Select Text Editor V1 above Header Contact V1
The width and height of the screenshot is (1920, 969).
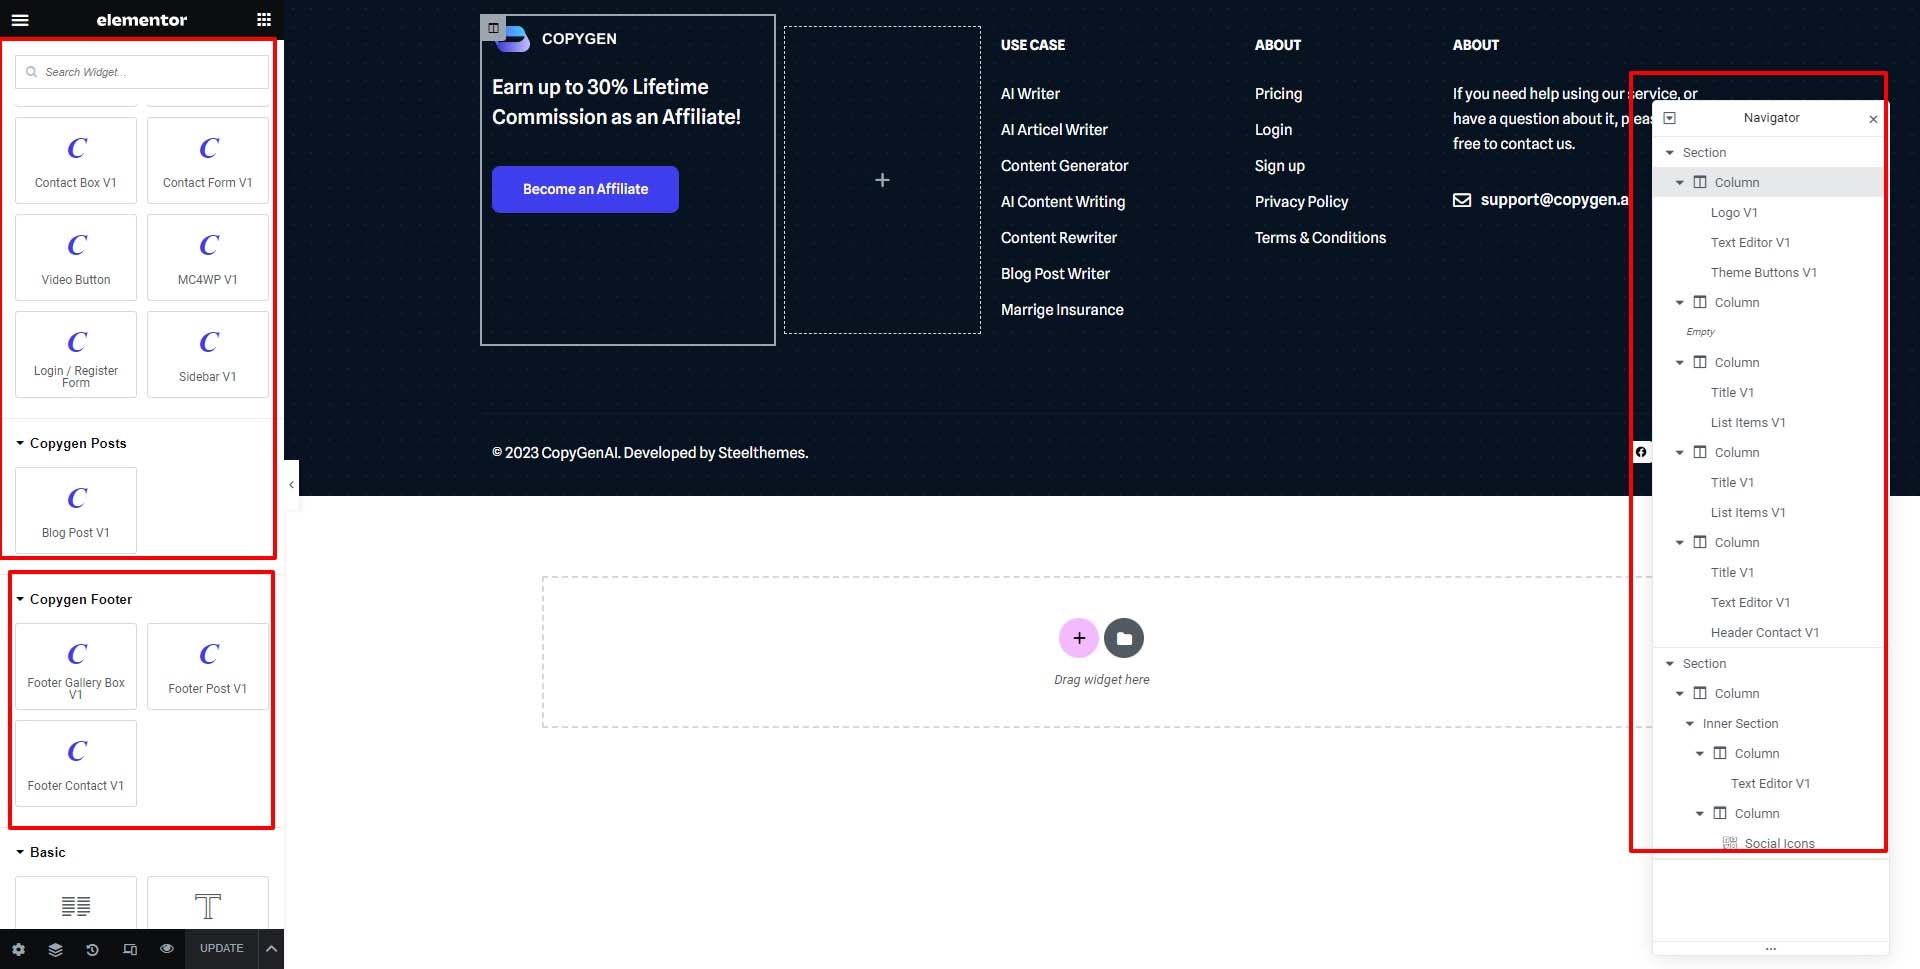click(1750, 603)
